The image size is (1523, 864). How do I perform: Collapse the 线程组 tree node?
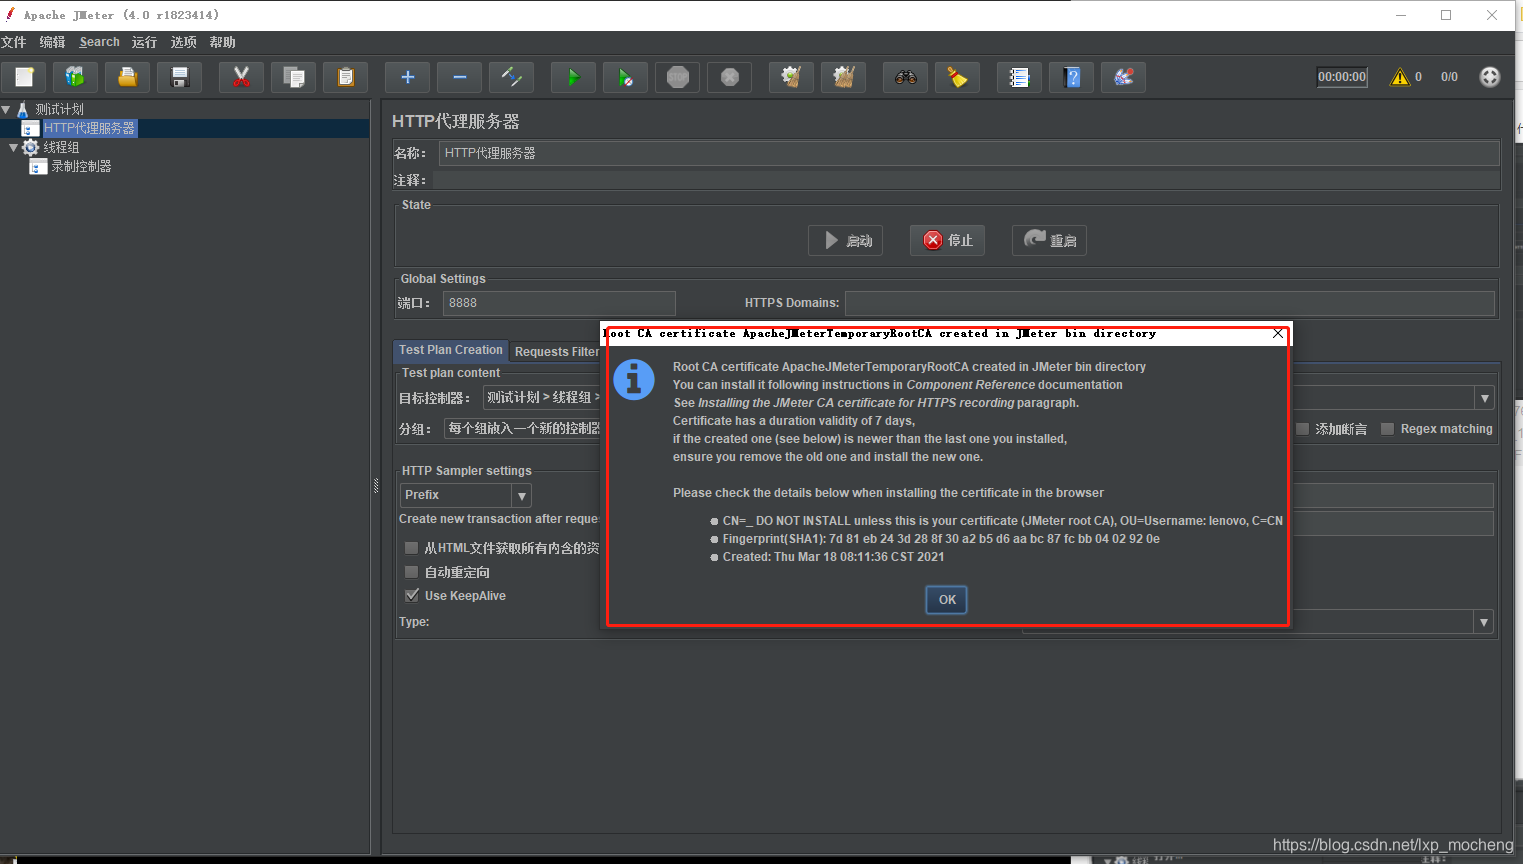13,147
